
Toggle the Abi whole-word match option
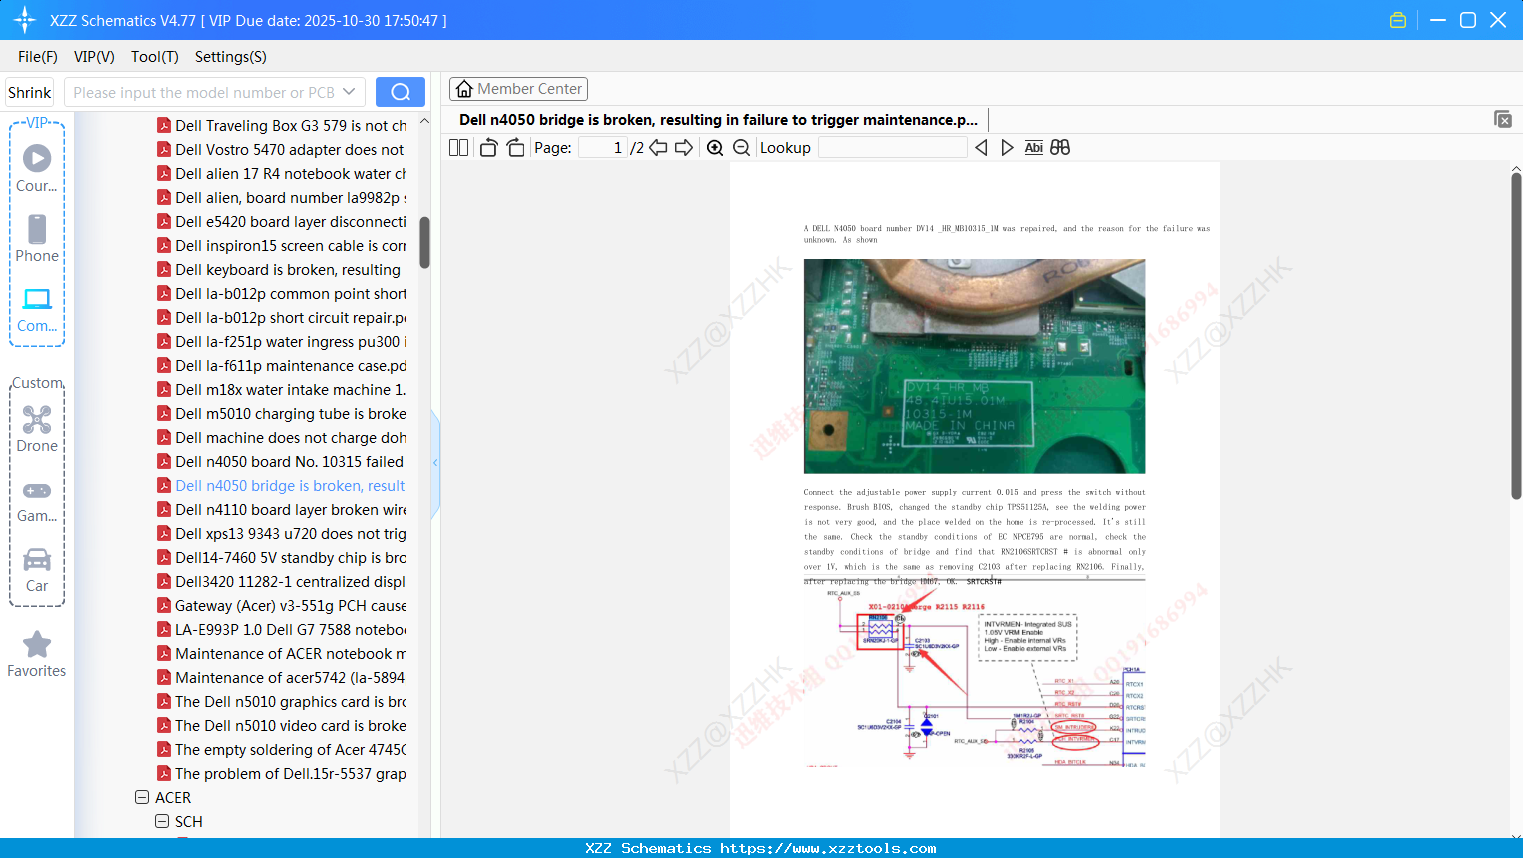tap(1034, 148)
